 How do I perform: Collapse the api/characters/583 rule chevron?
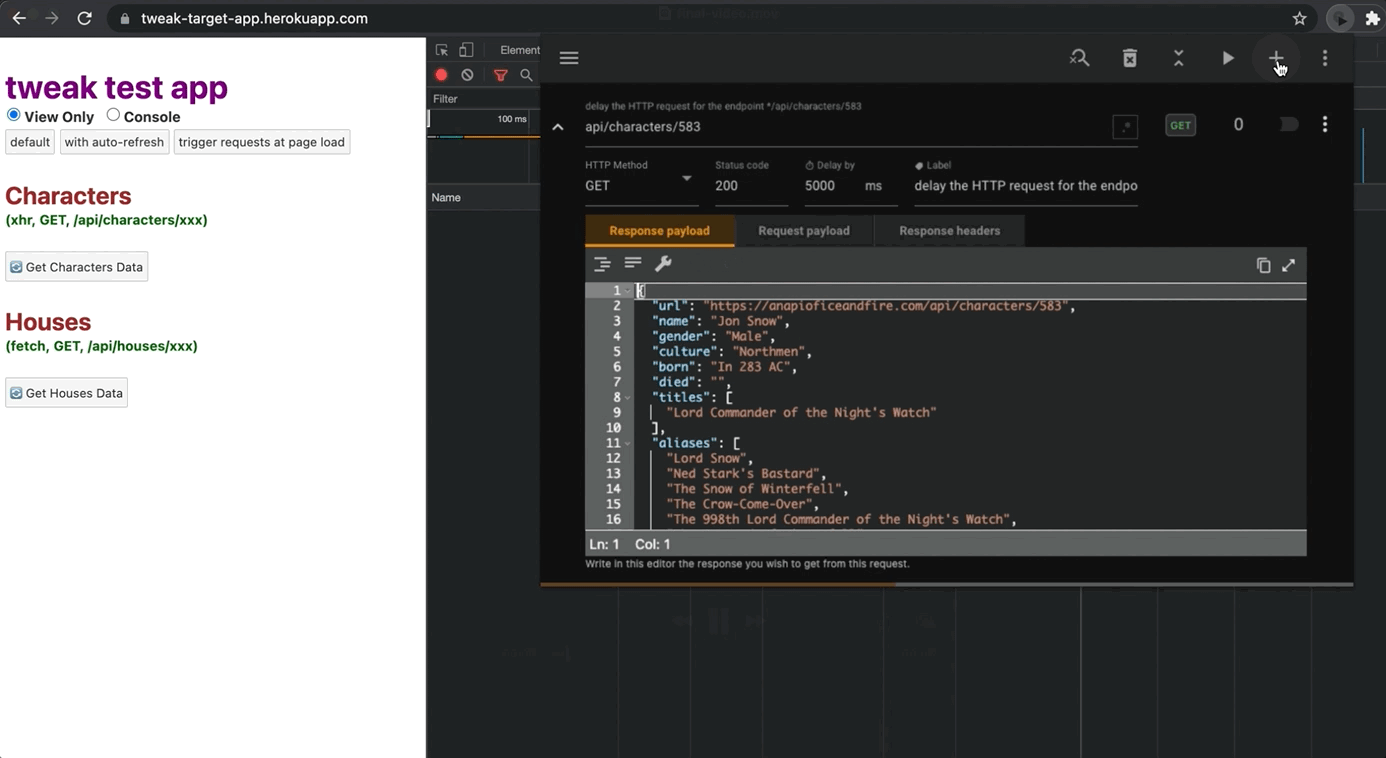coord(558,127)
